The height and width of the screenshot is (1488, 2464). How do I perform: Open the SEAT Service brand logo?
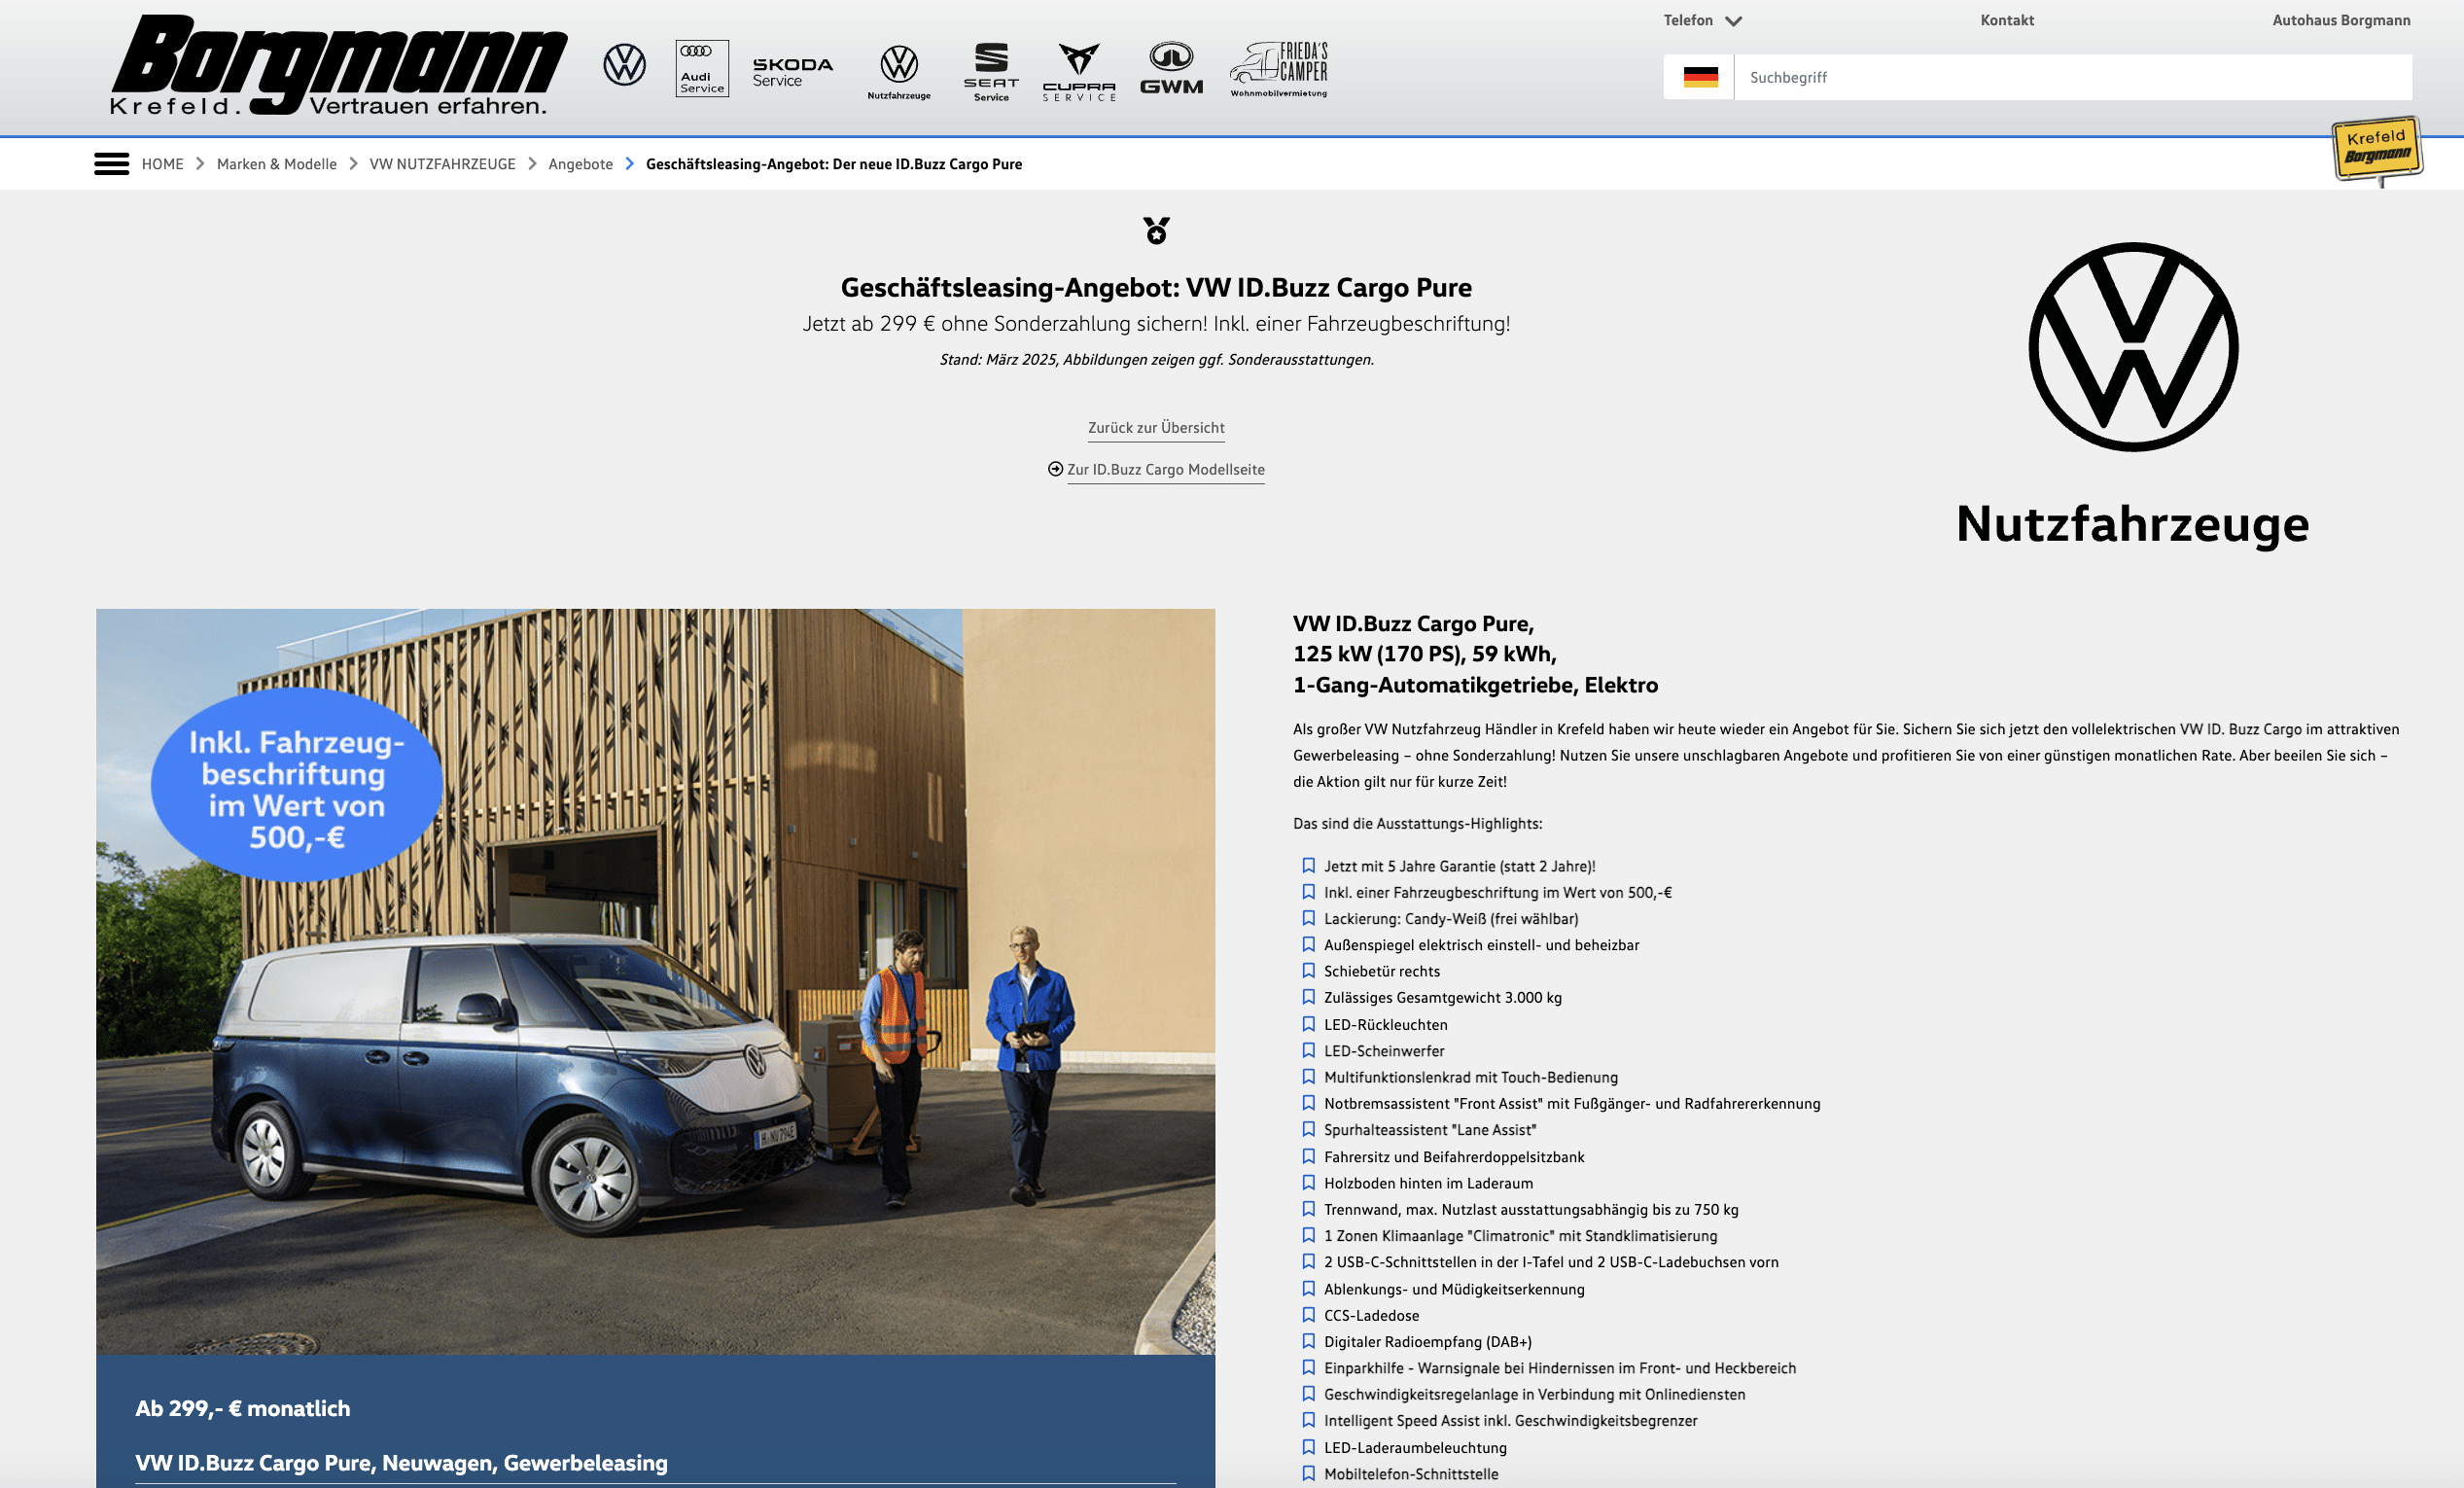point(991,72)
